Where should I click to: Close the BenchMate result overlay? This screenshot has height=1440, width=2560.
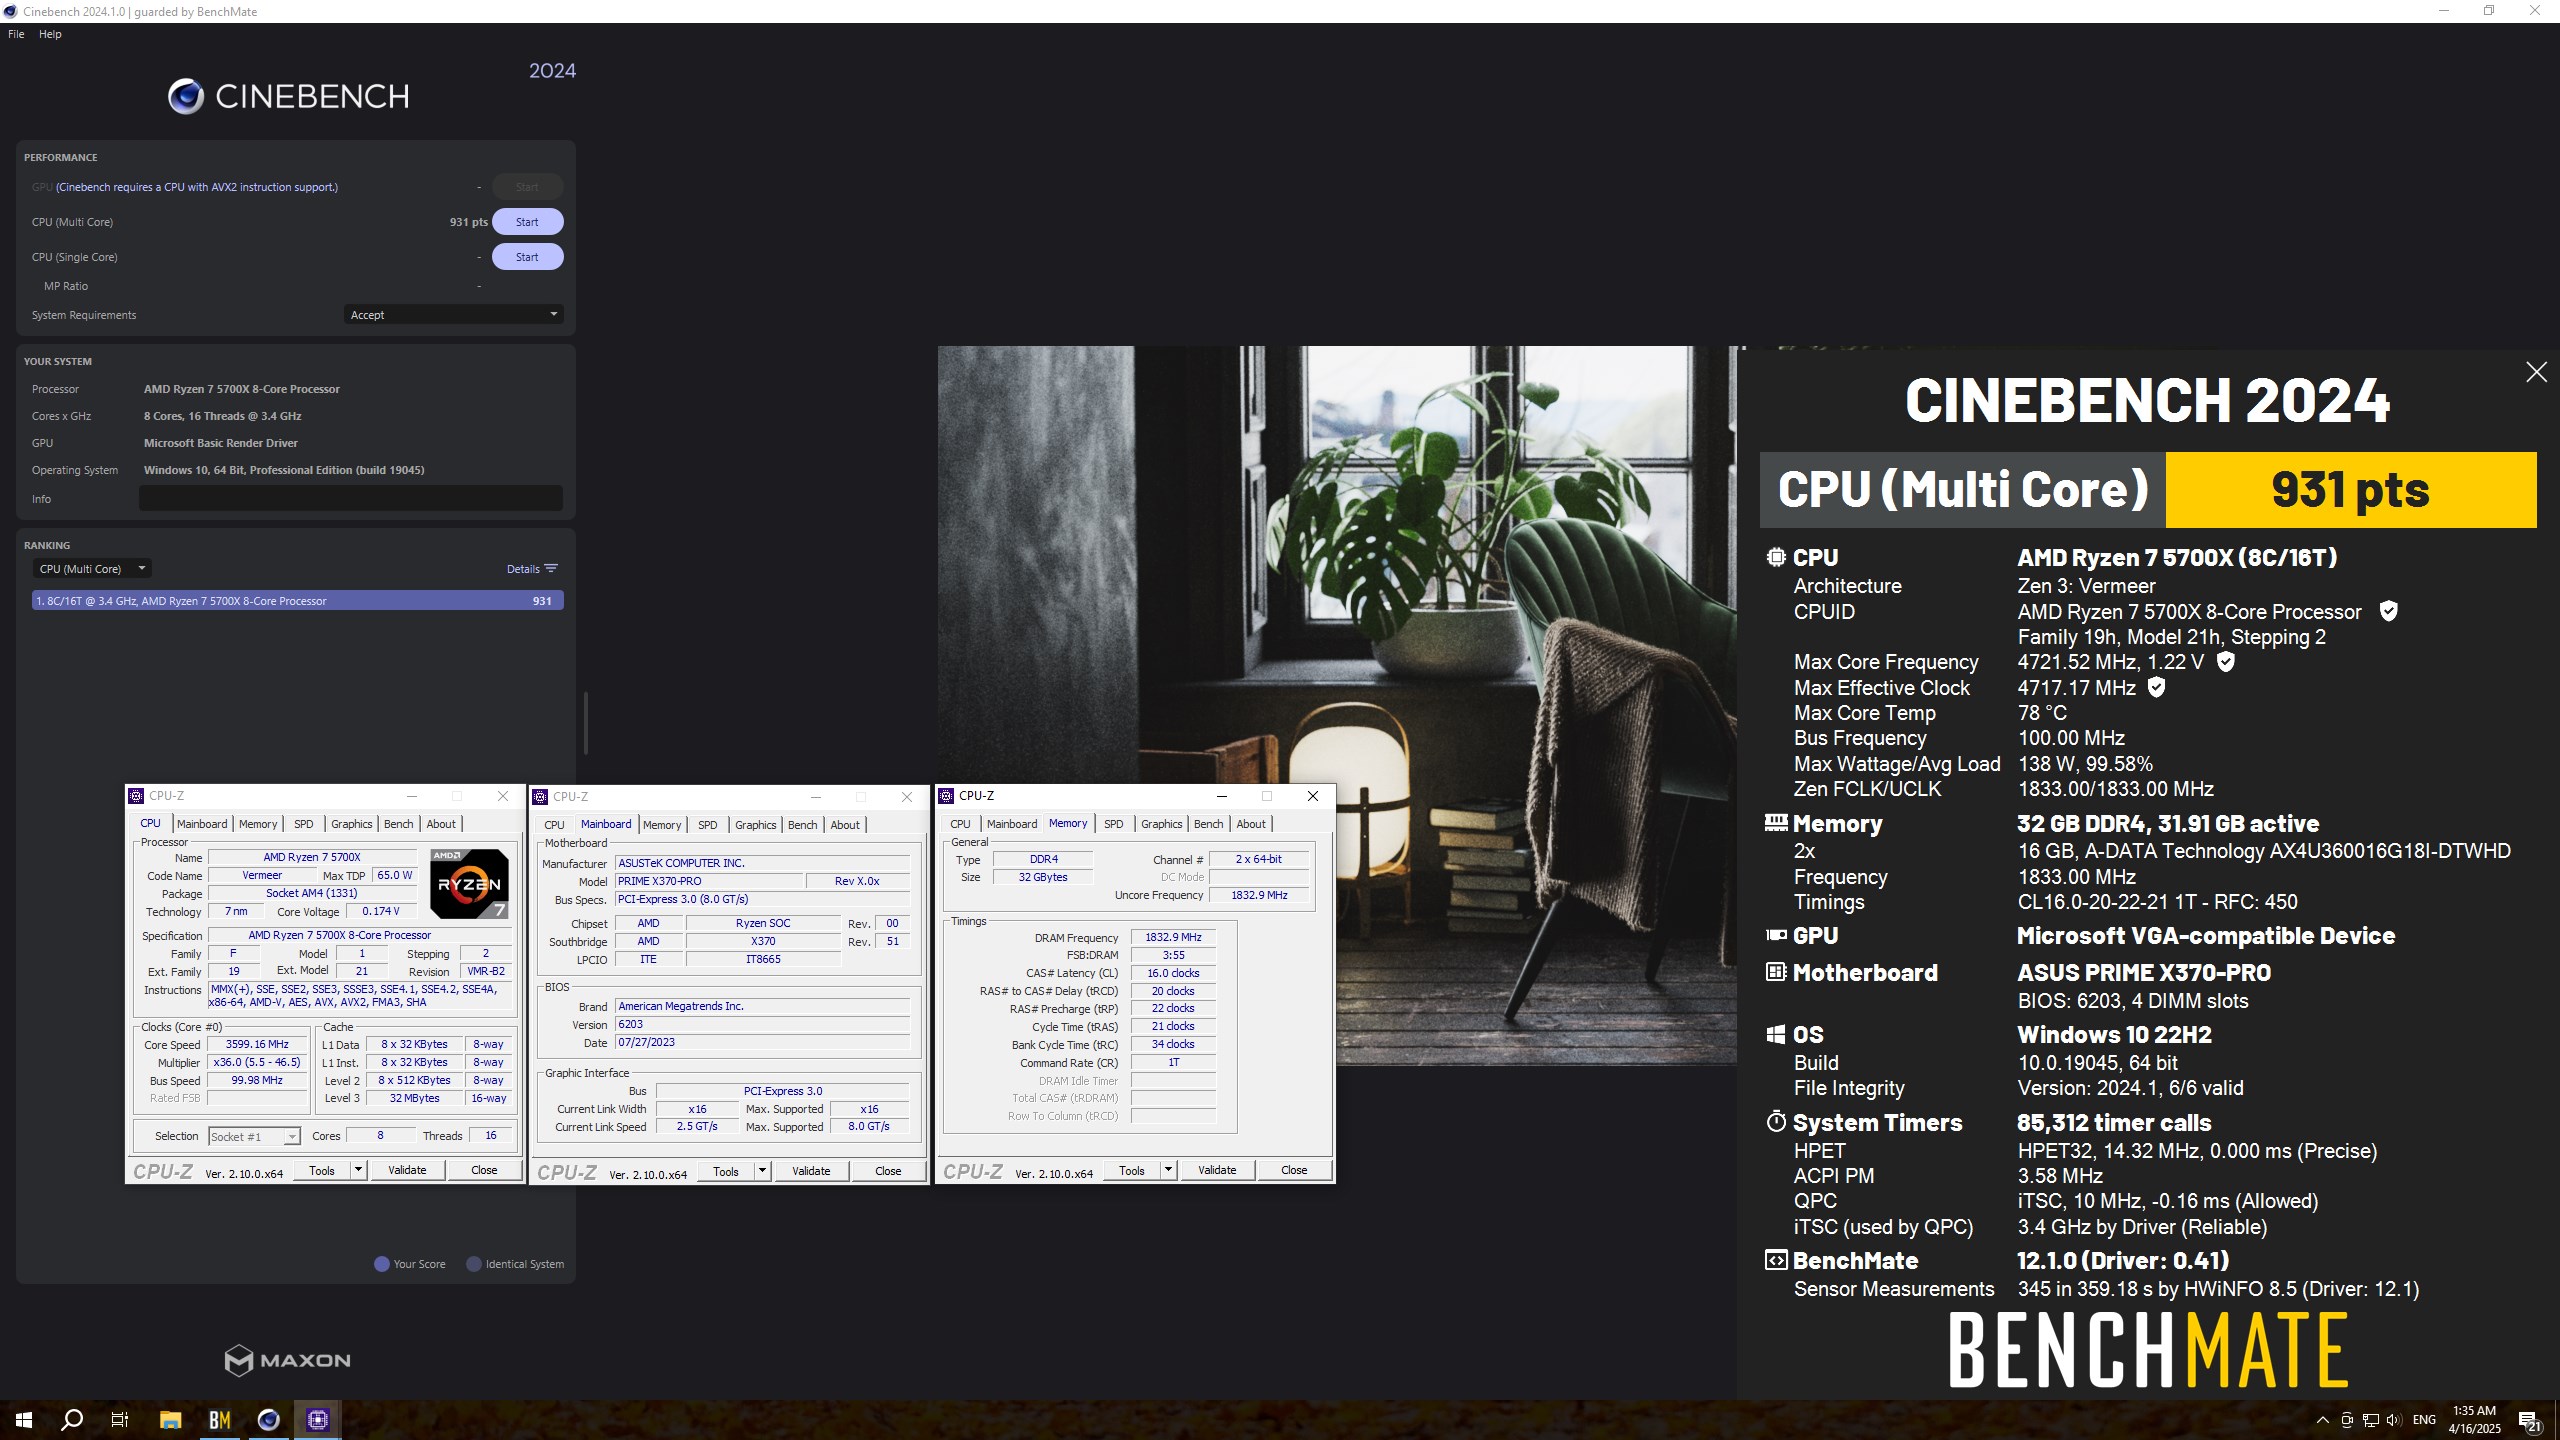point(2536,372)
